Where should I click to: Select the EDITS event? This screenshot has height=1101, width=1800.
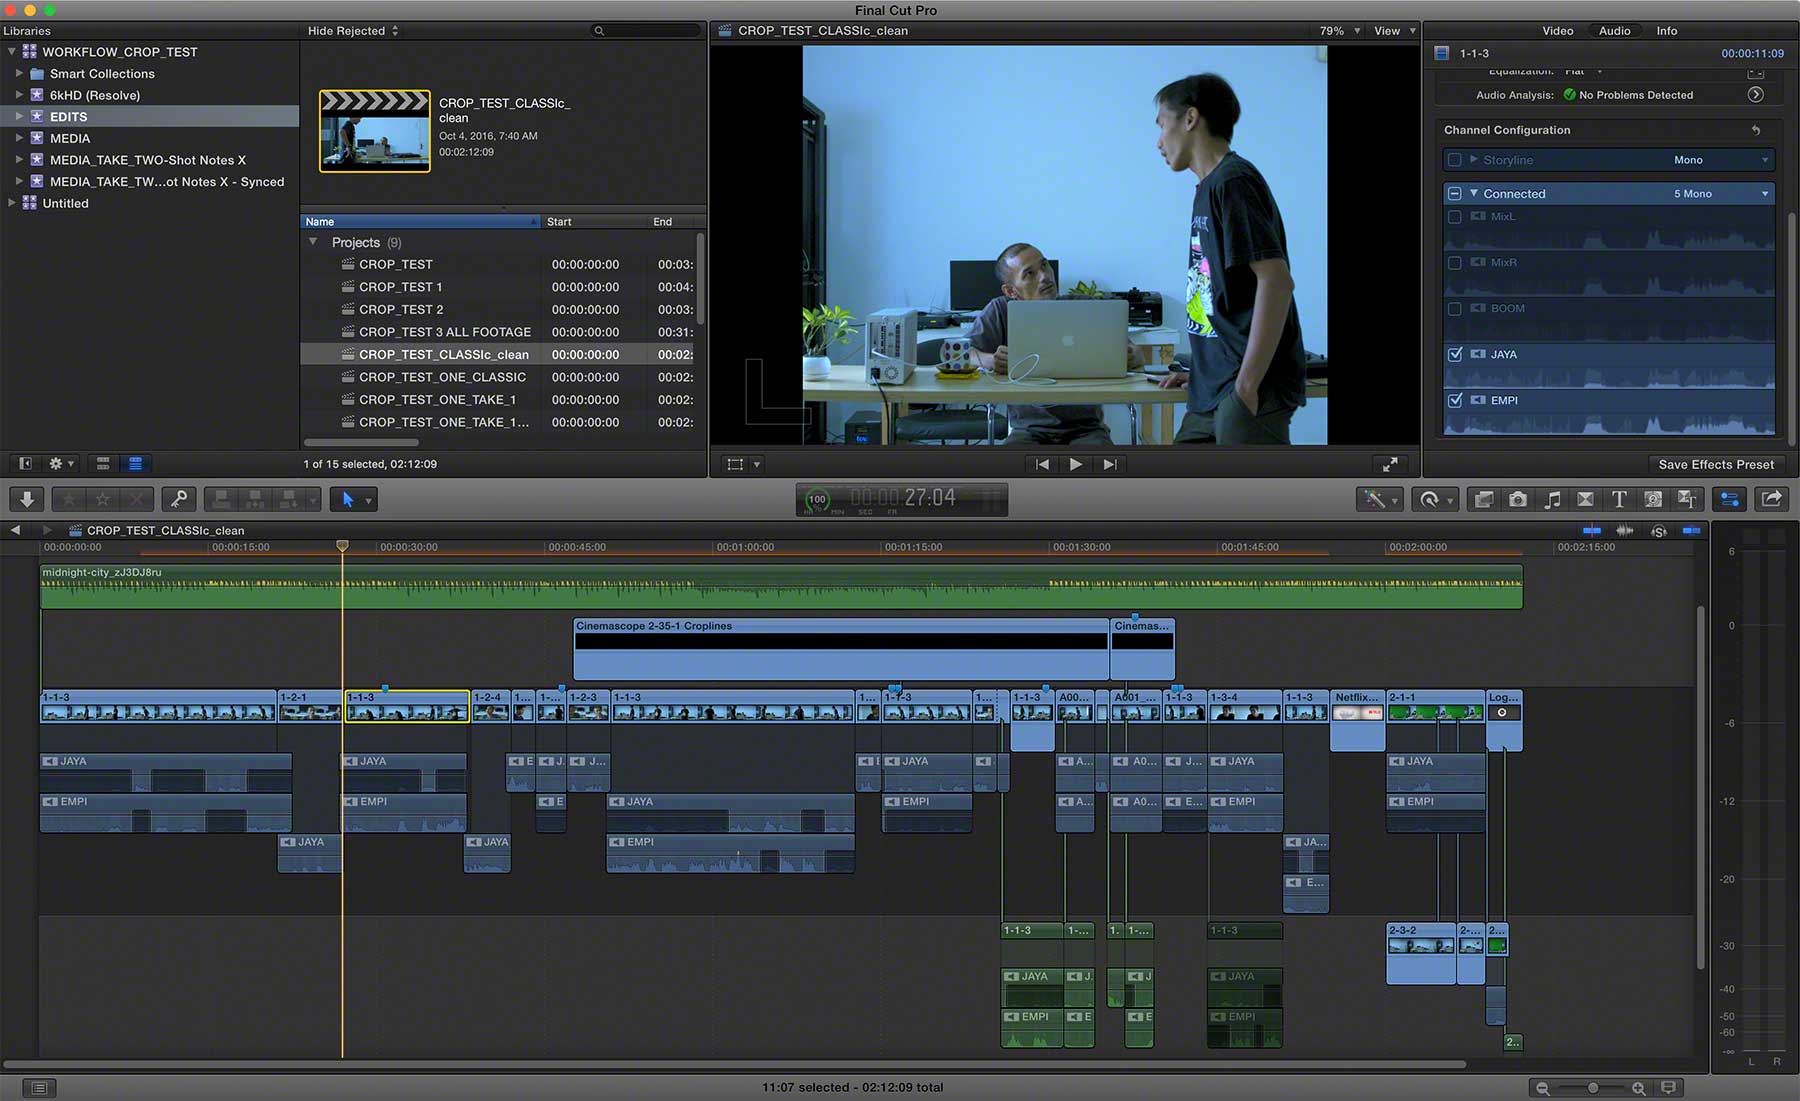150,116
